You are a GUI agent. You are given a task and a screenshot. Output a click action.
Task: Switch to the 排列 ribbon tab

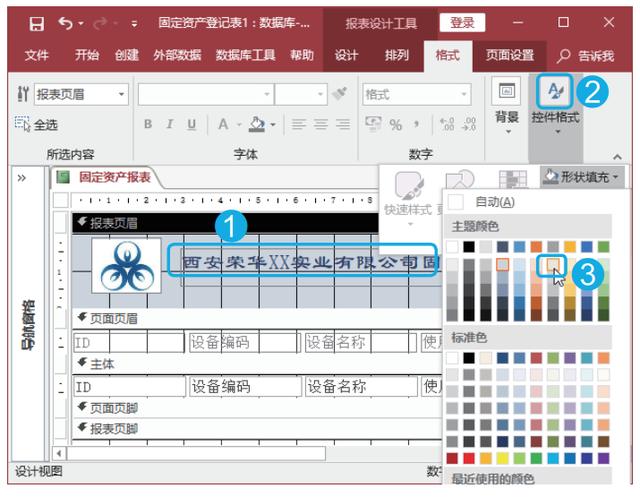tap(396, 55)
